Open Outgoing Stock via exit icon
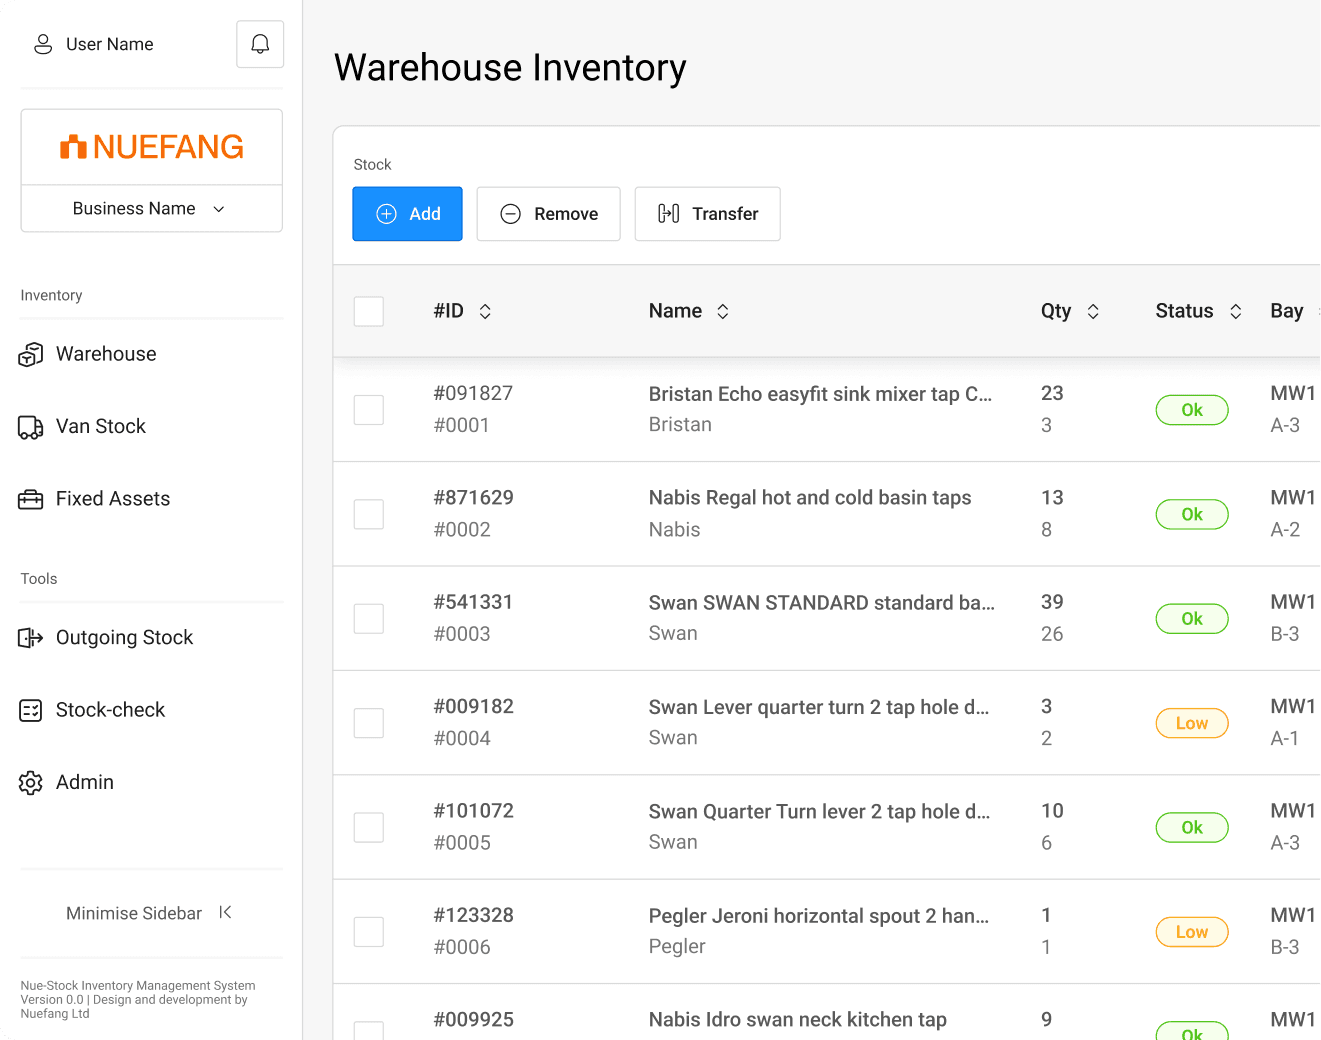1321x1040 pixels. click(31, 638)
